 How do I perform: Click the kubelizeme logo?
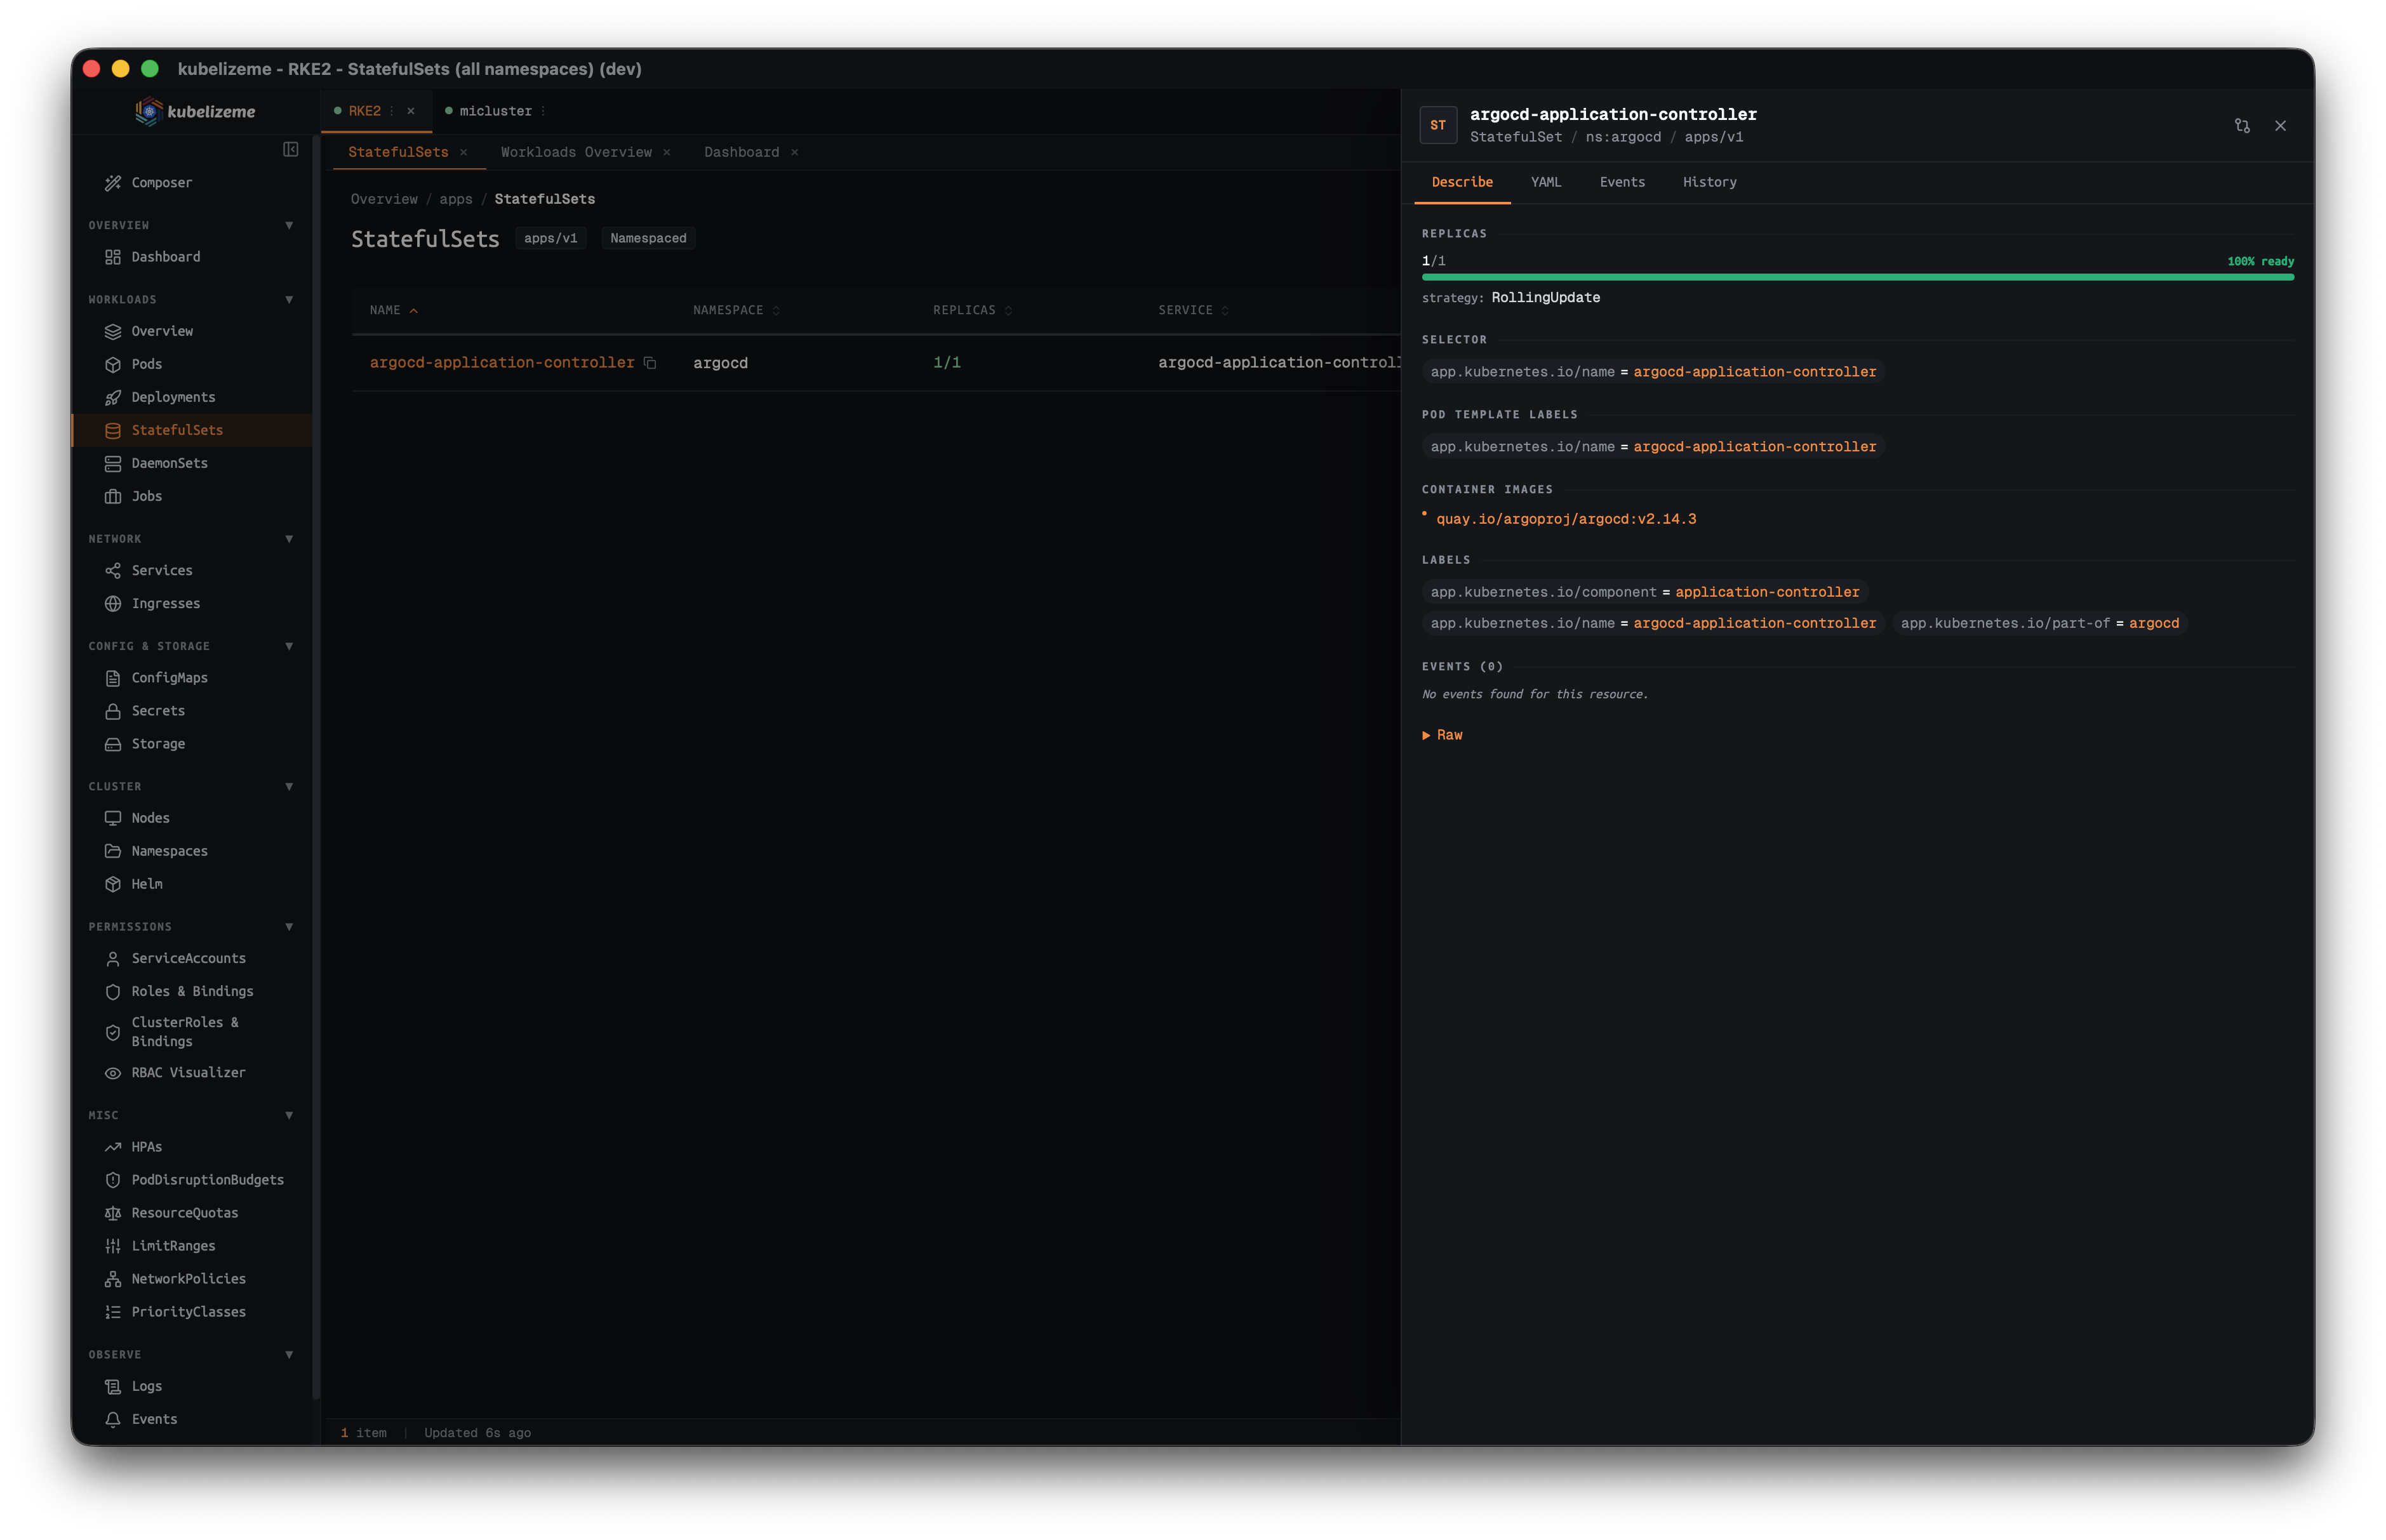(x=195, y=111)
